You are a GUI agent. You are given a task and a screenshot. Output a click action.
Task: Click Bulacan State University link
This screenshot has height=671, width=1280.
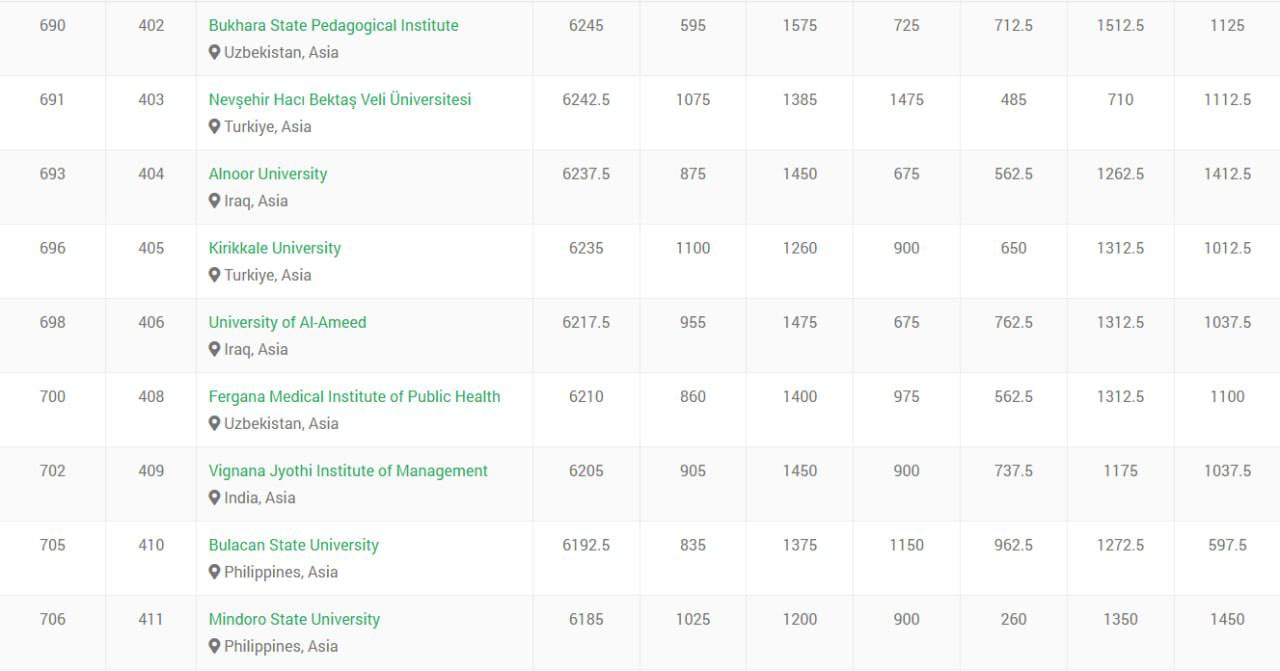point(293,545)
